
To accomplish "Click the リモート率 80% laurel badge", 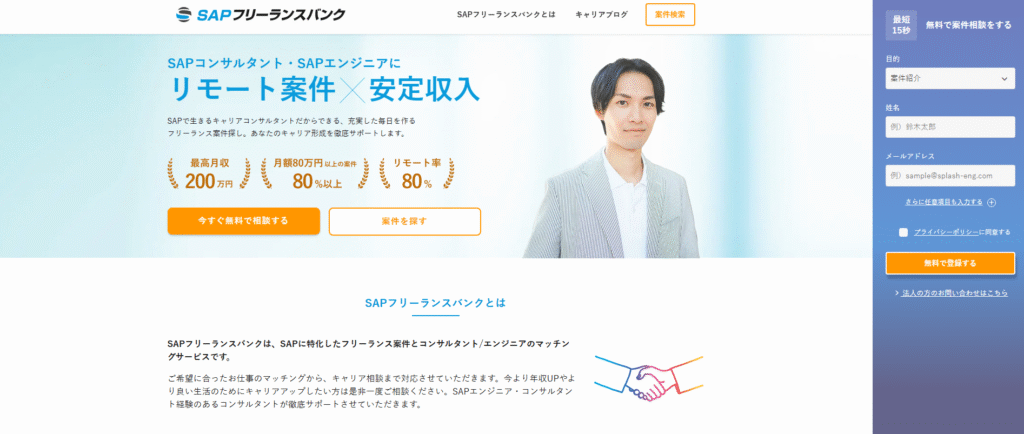I will 417,174.
